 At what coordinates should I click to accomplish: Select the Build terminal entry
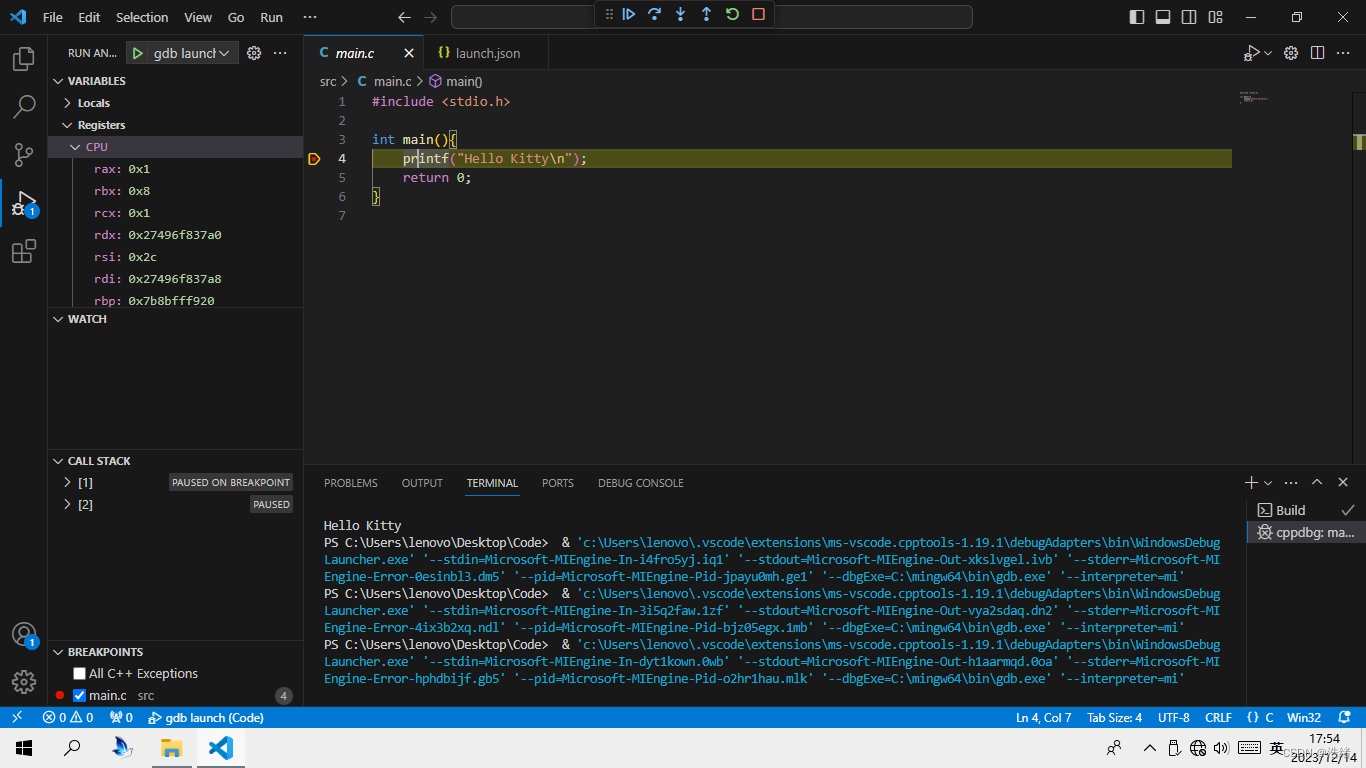coord(1290,510)
